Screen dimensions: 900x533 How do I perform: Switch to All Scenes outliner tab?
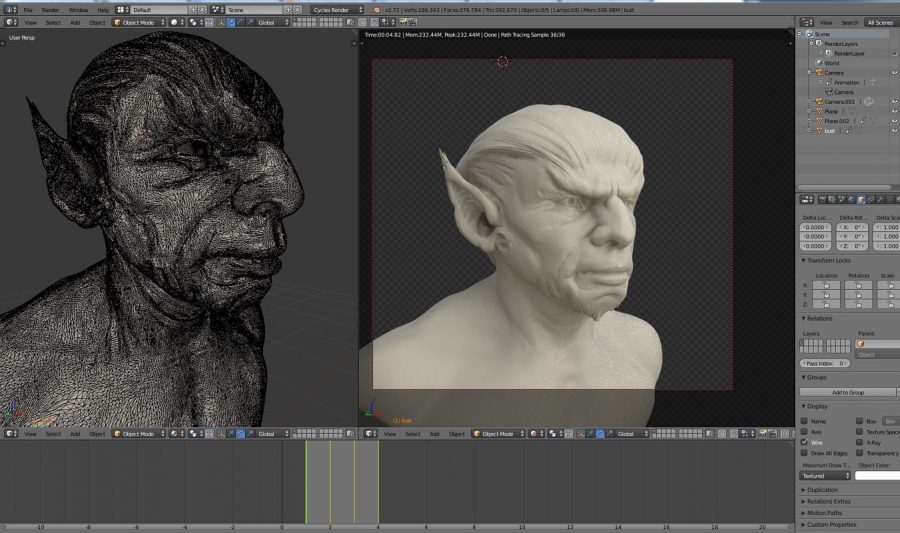click(x=880, y=22)
